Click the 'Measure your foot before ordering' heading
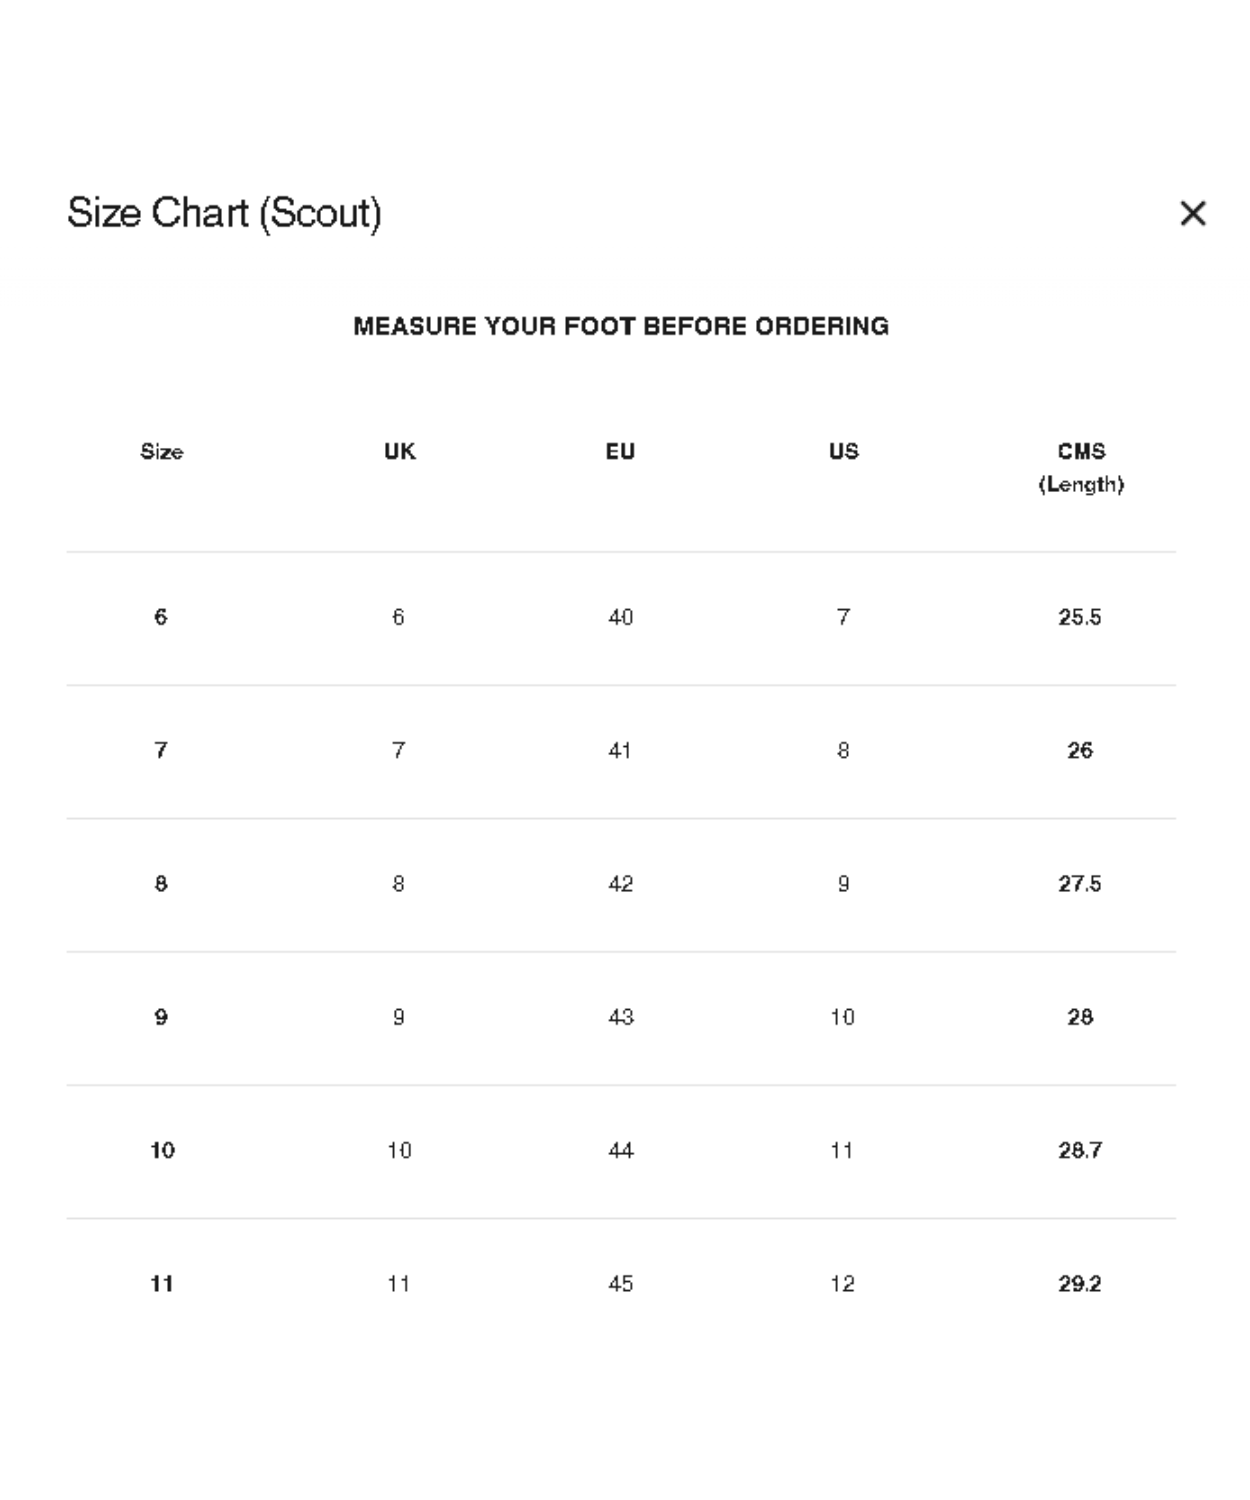 [x=621, y=326]
